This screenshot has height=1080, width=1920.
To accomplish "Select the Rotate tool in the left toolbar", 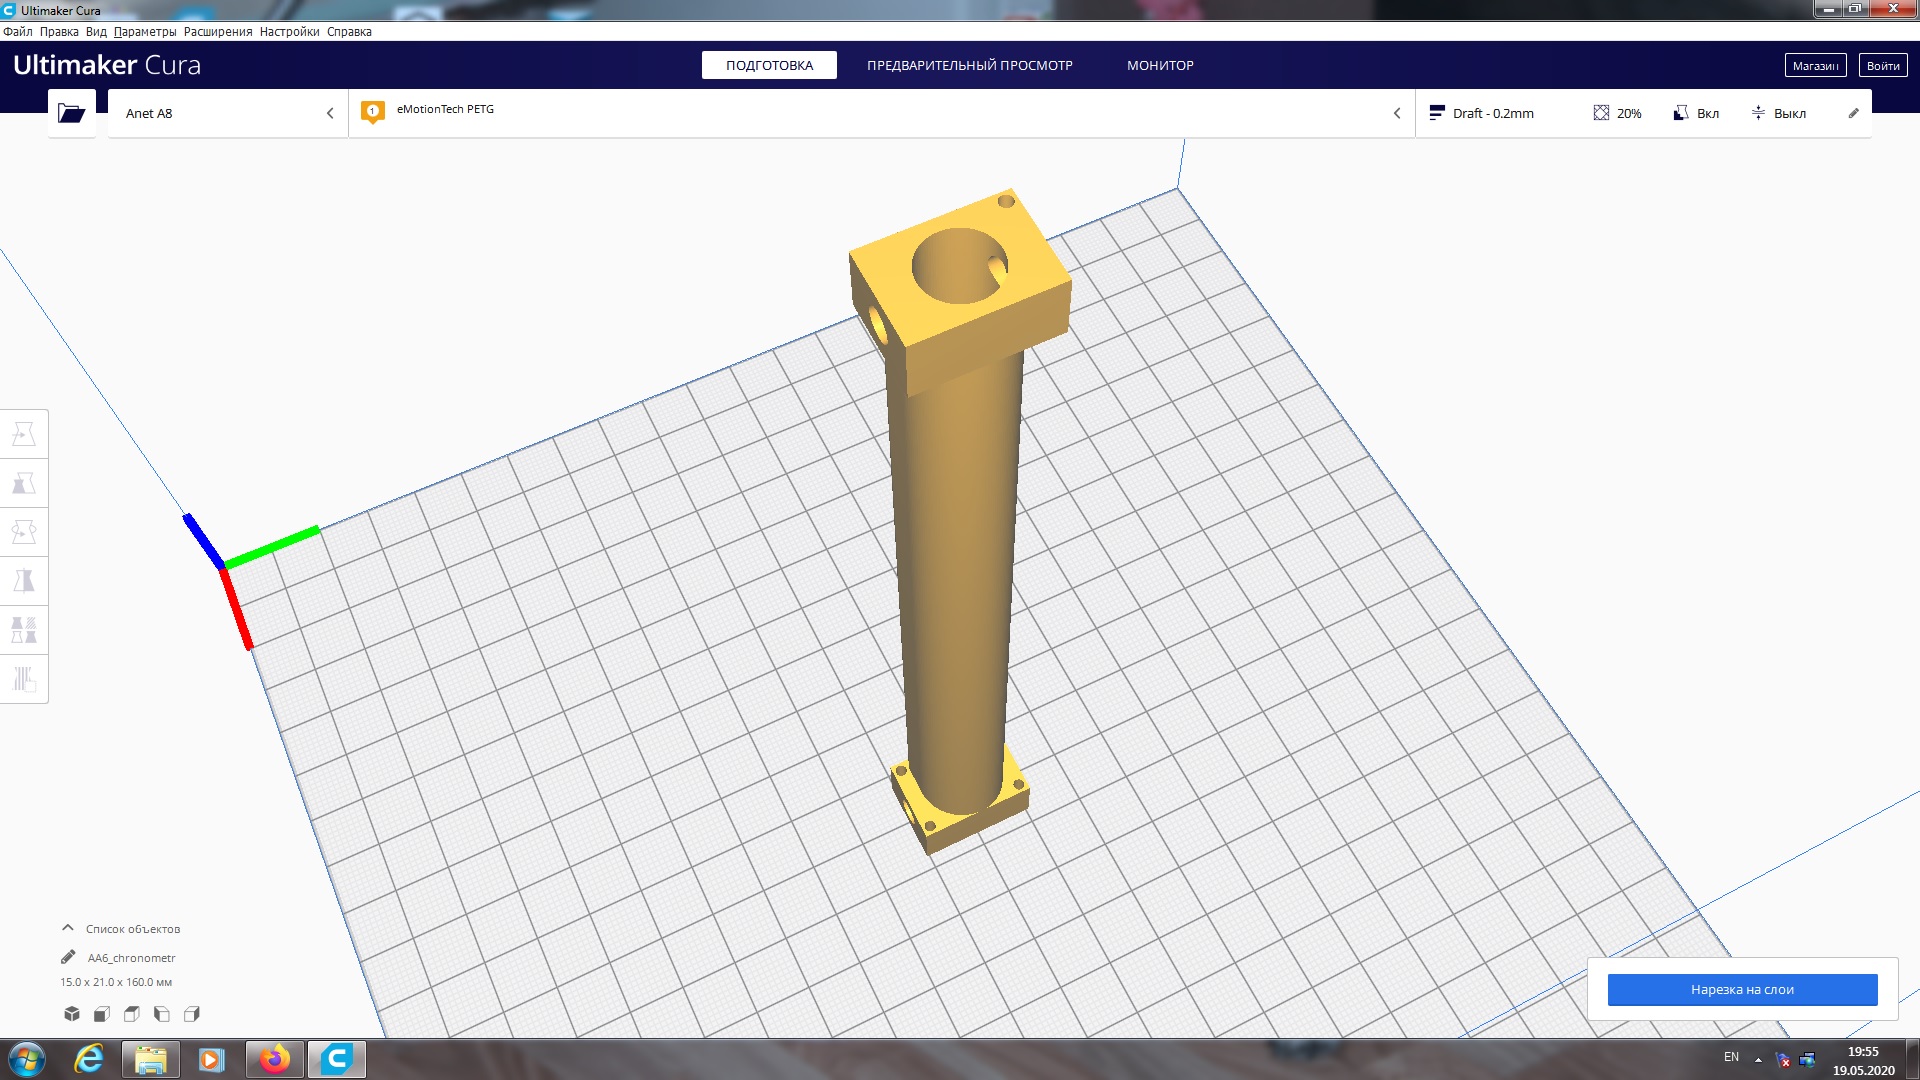I will pos(24,532).
